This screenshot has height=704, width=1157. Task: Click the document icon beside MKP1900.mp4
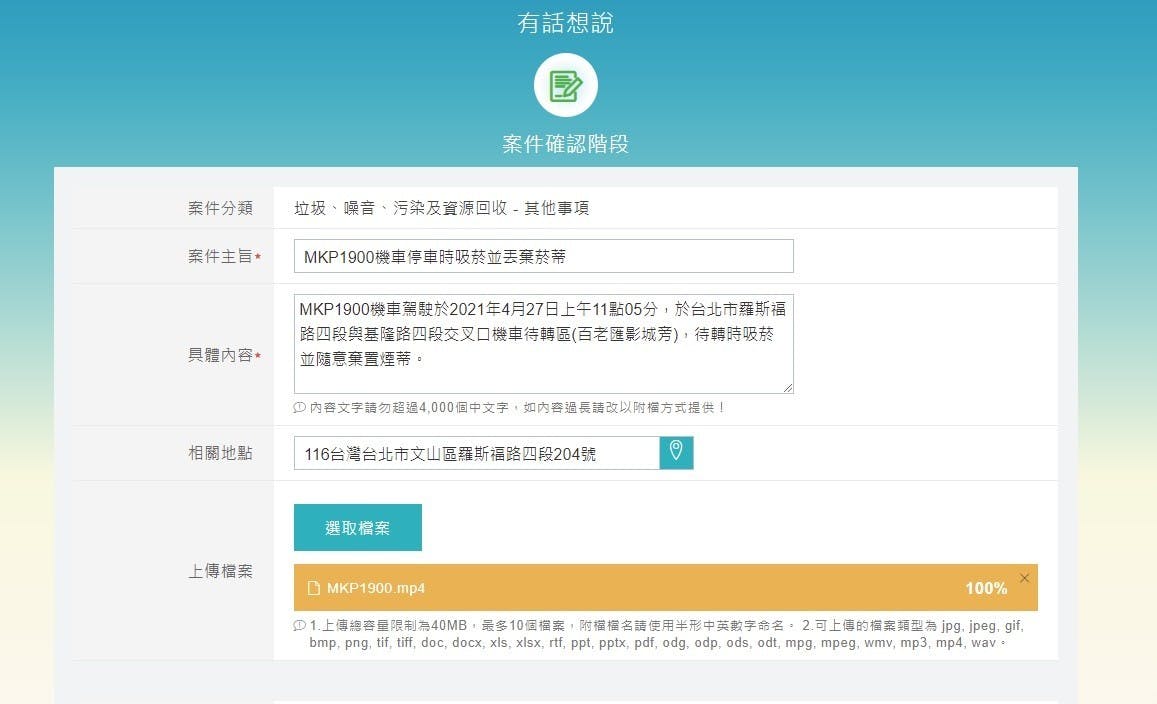coord(313,588)
